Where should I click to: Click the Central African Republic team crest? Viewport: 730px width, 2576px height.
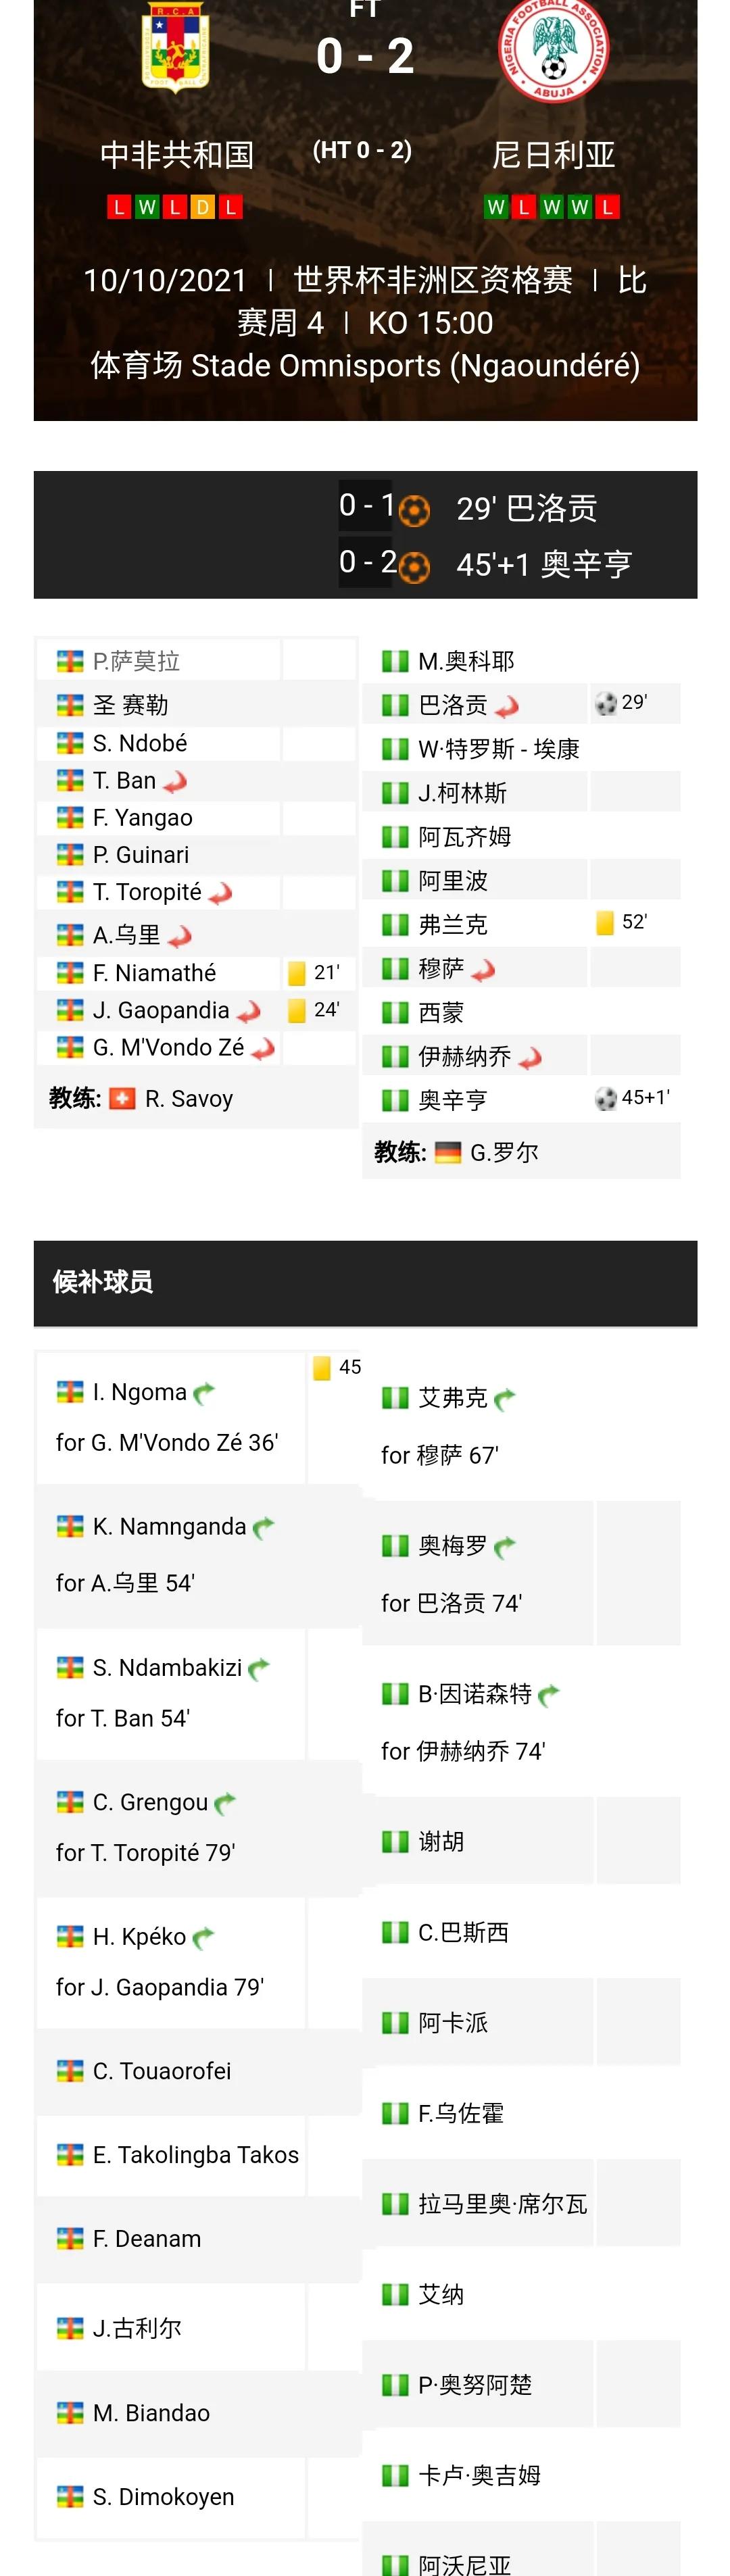pyautogui.click(x=176, y=47)
